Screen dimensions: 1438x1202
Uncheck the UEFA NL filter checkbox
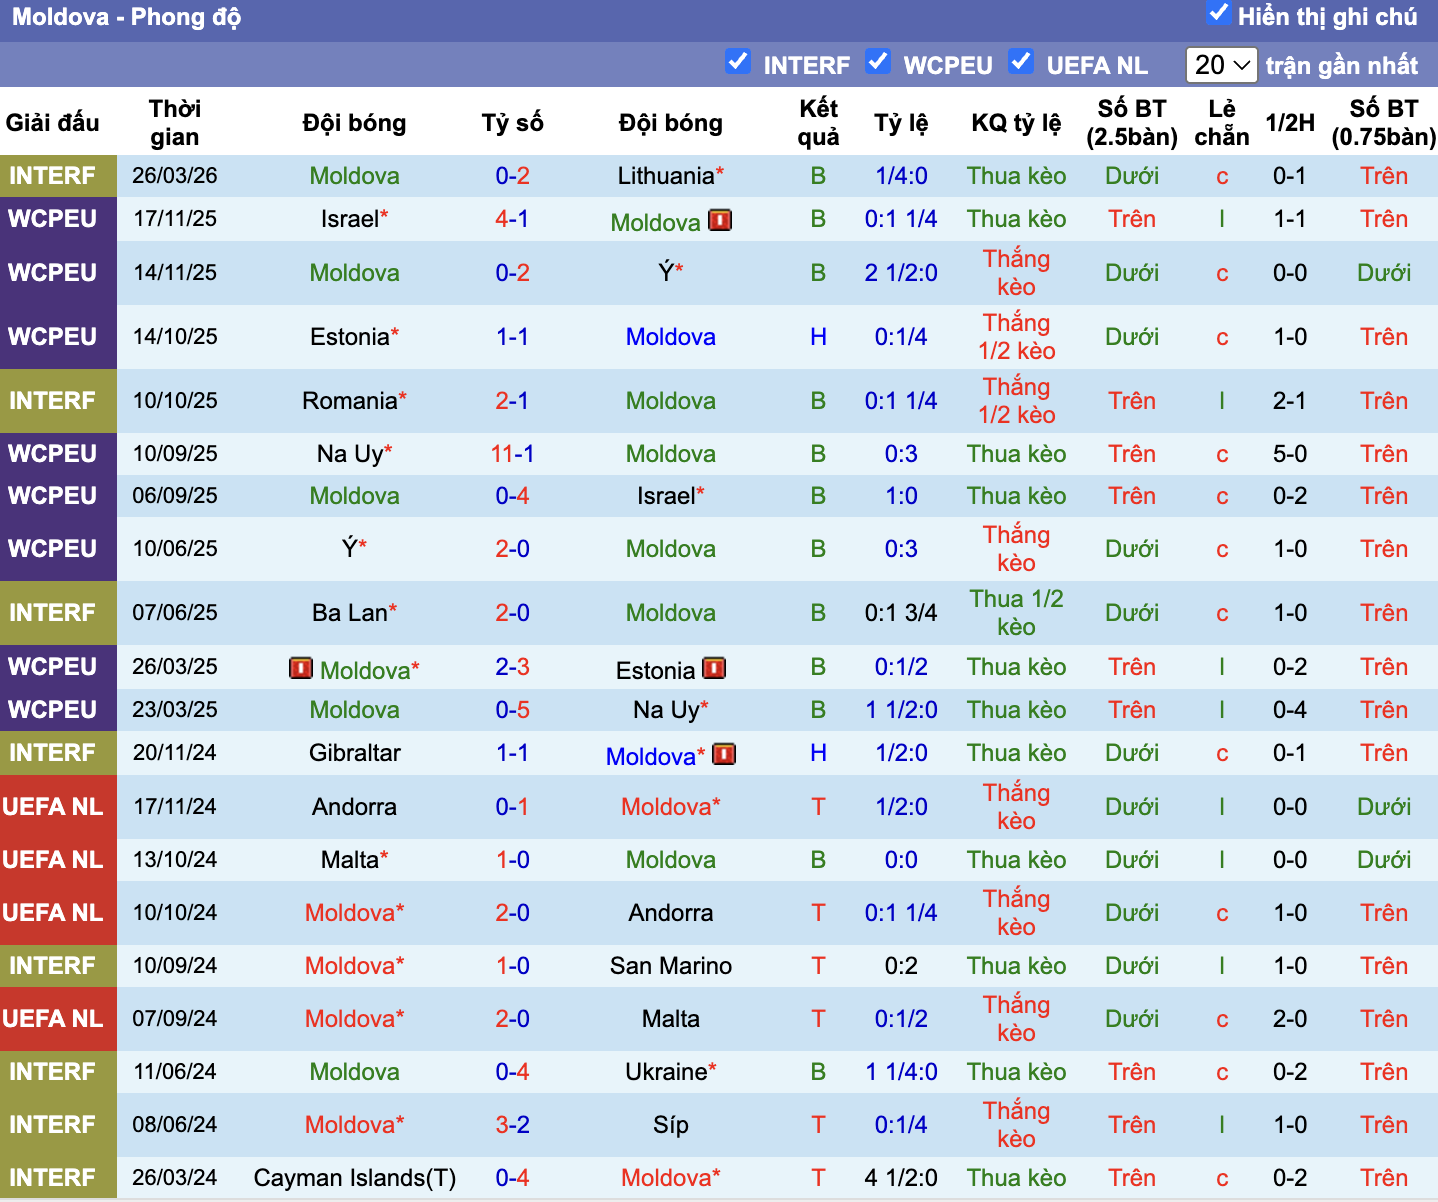click(1020, 62)
